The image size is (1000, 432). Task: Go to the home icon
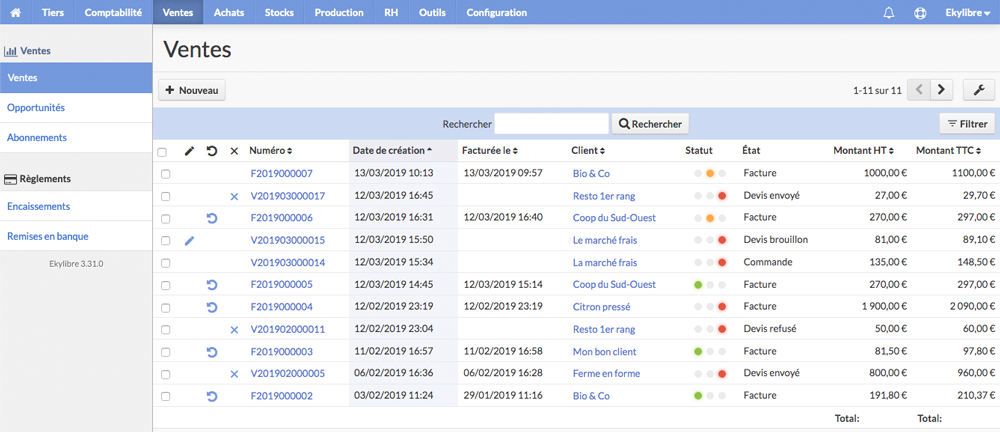16,12
